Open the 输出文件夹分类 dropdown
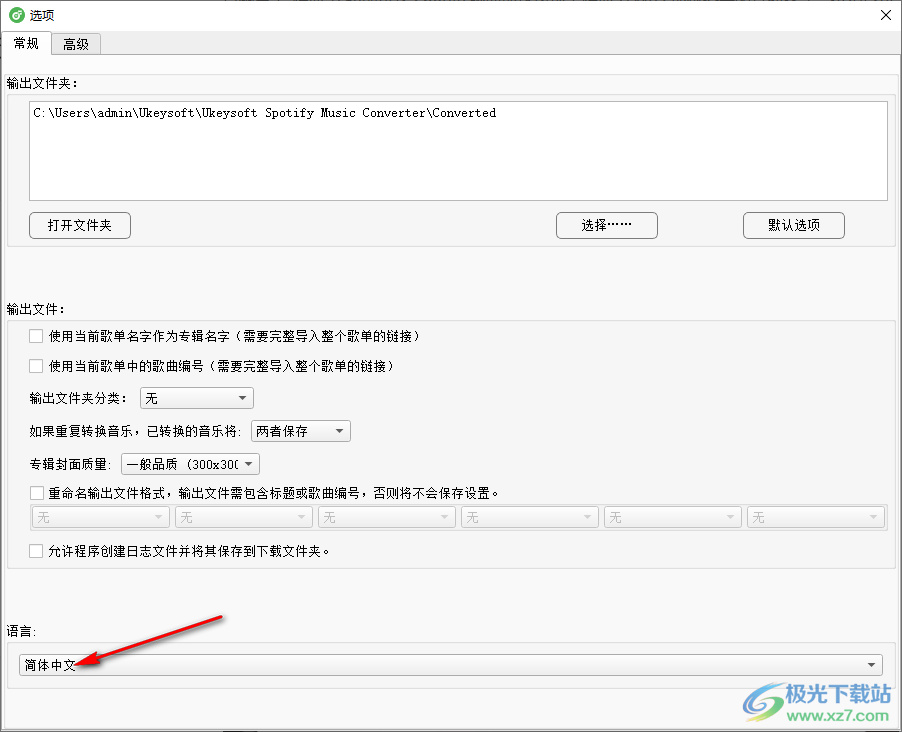902x732 pixels. (197, 398)
